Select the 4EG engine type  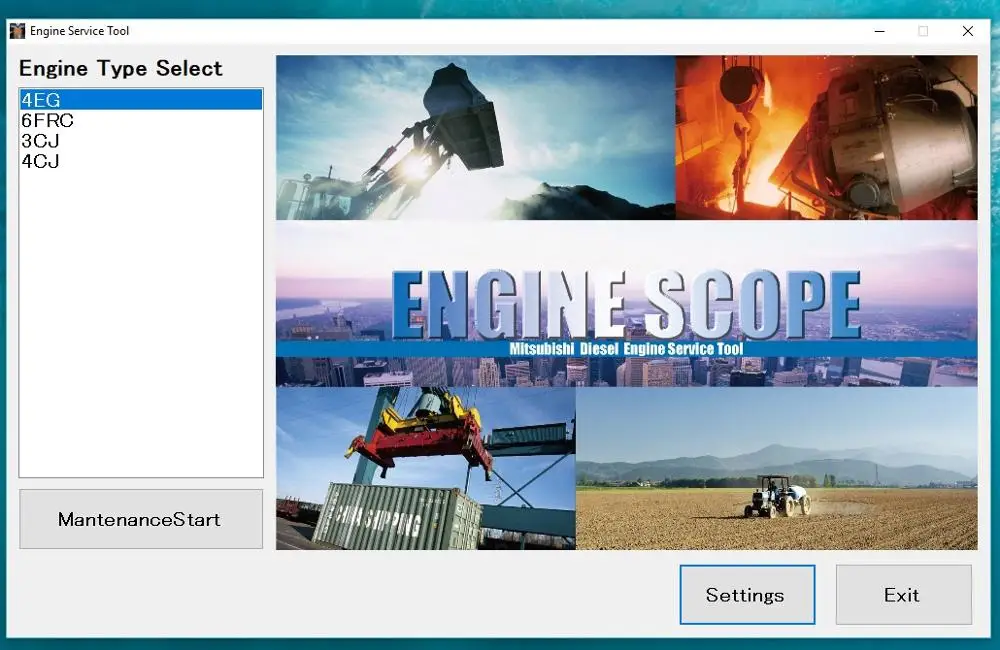pos(141,100)
